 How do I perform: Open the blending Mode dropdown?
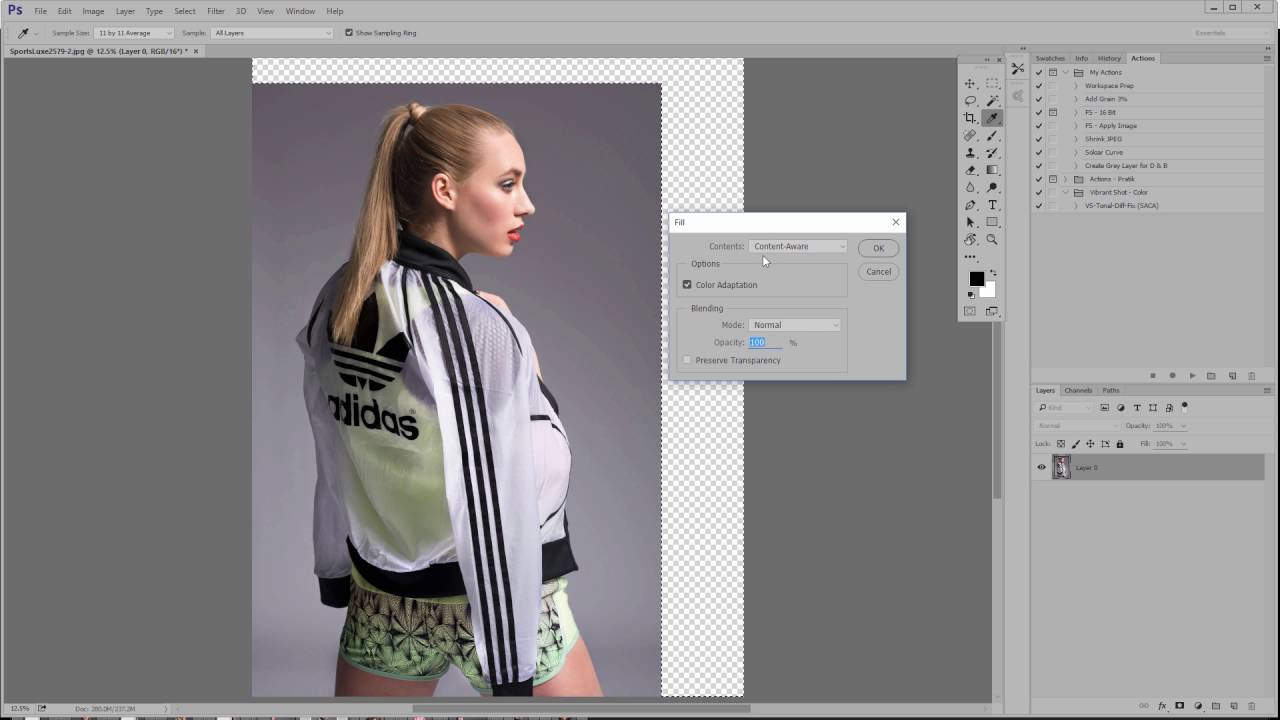pos(795,325)
